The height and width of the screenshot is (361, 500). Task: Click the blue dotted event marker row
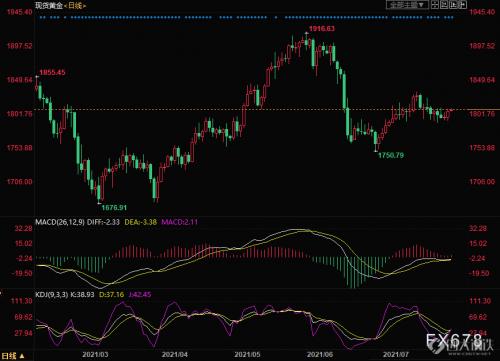[247, 17]
